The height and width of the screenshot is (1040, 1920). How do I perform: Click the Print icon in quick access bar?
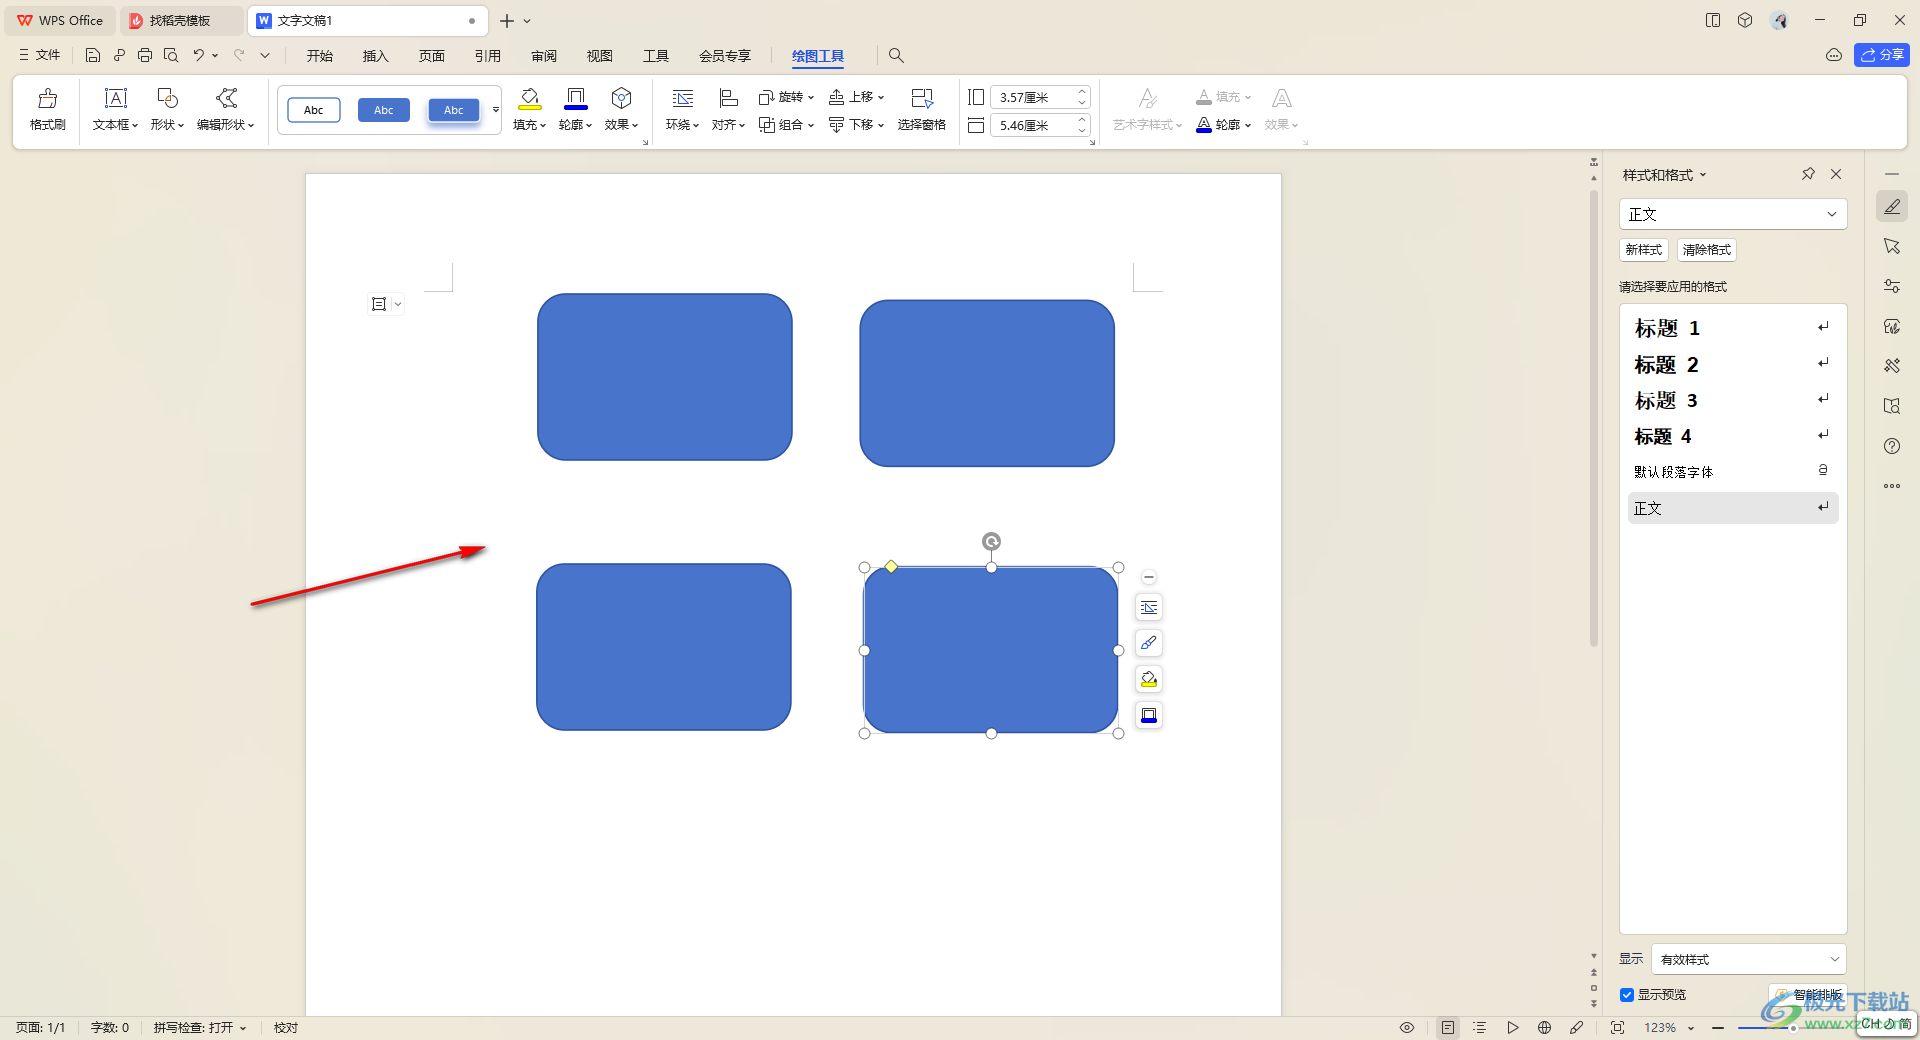[x=145, y=56]
